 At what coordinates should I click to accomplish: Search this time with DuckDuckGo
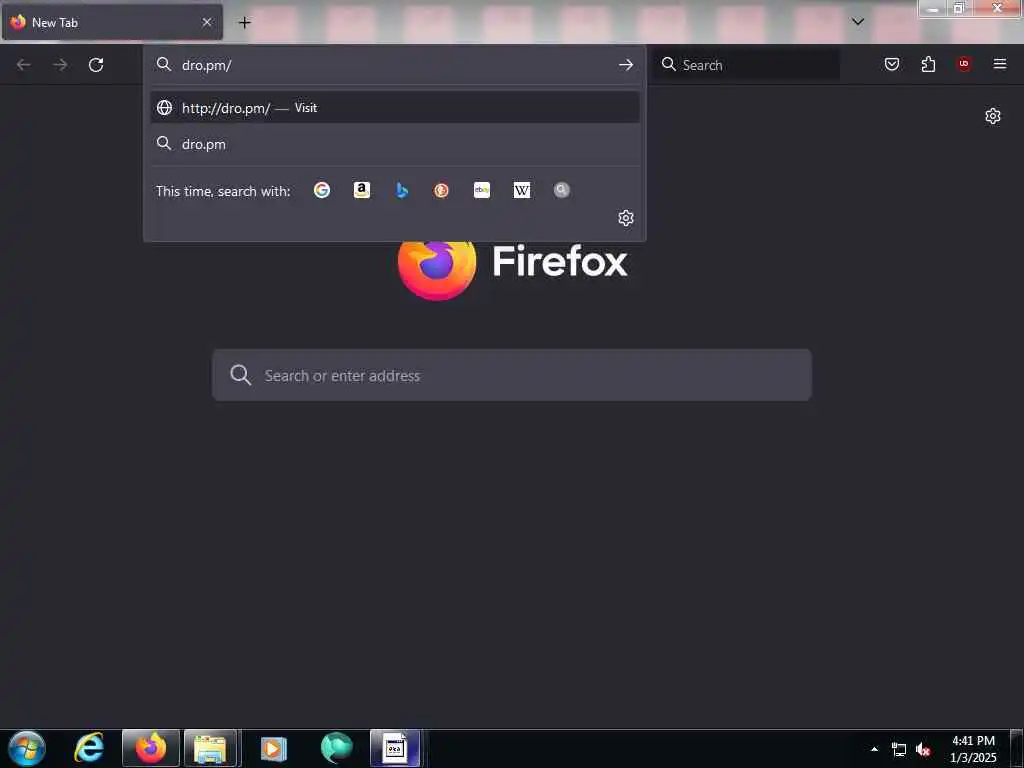coord(441,190)
